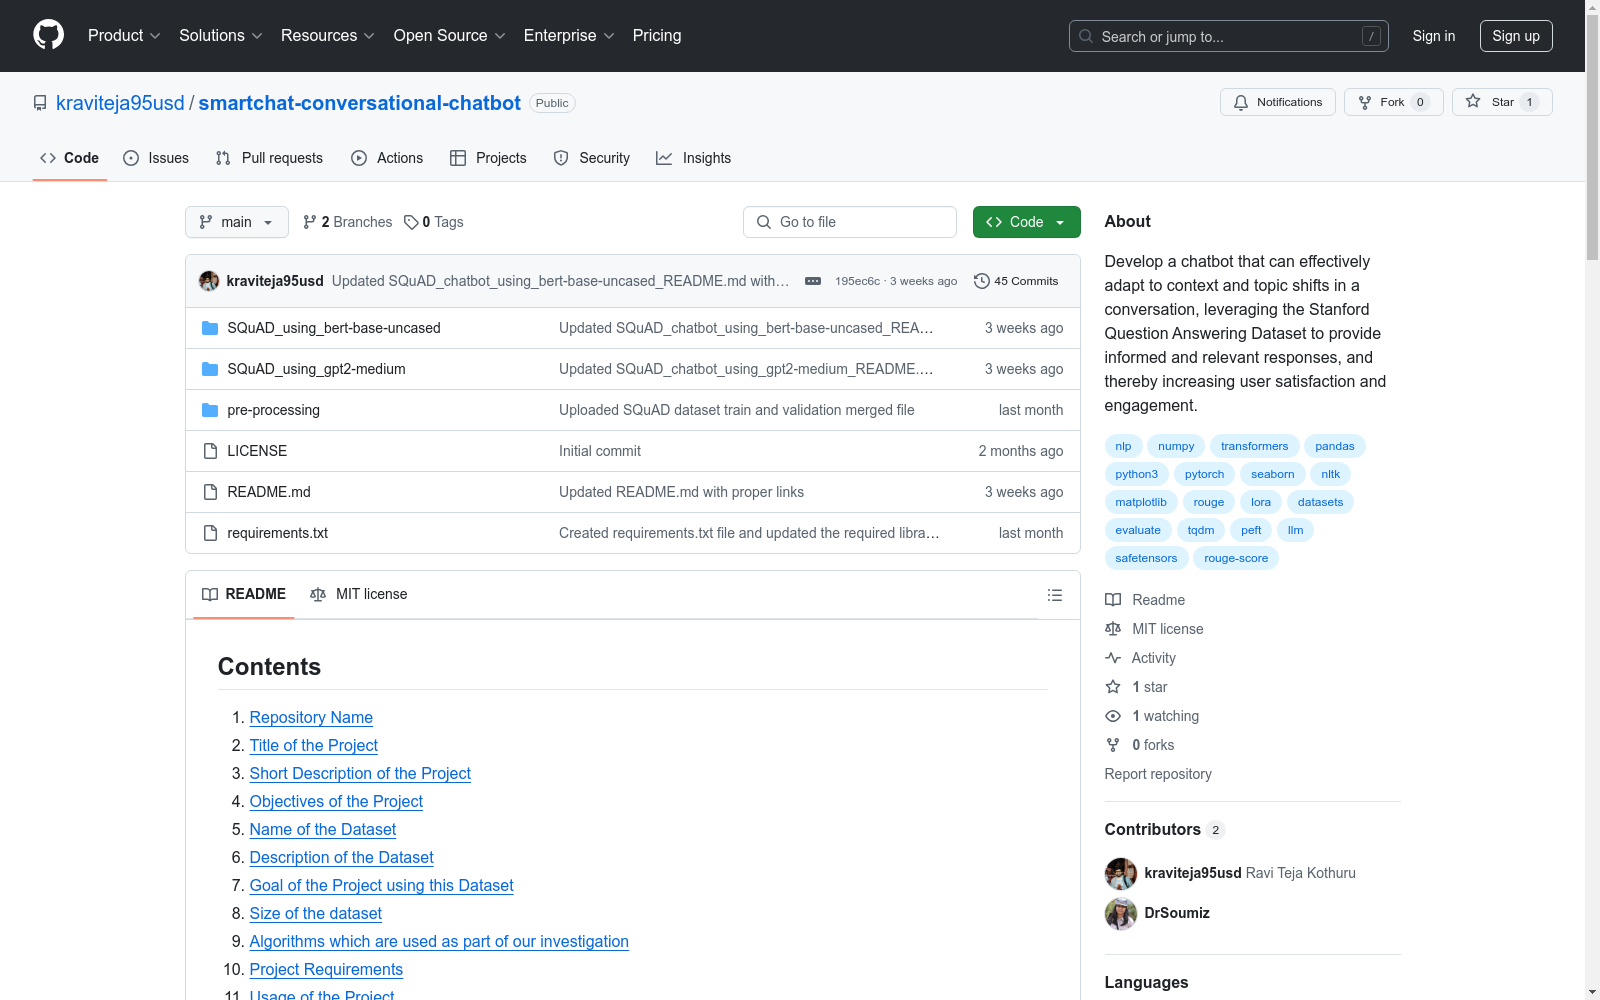1600x1000 pixels.
Task: Click the Fork count badge showing 0
Action: click(1420, 102)
